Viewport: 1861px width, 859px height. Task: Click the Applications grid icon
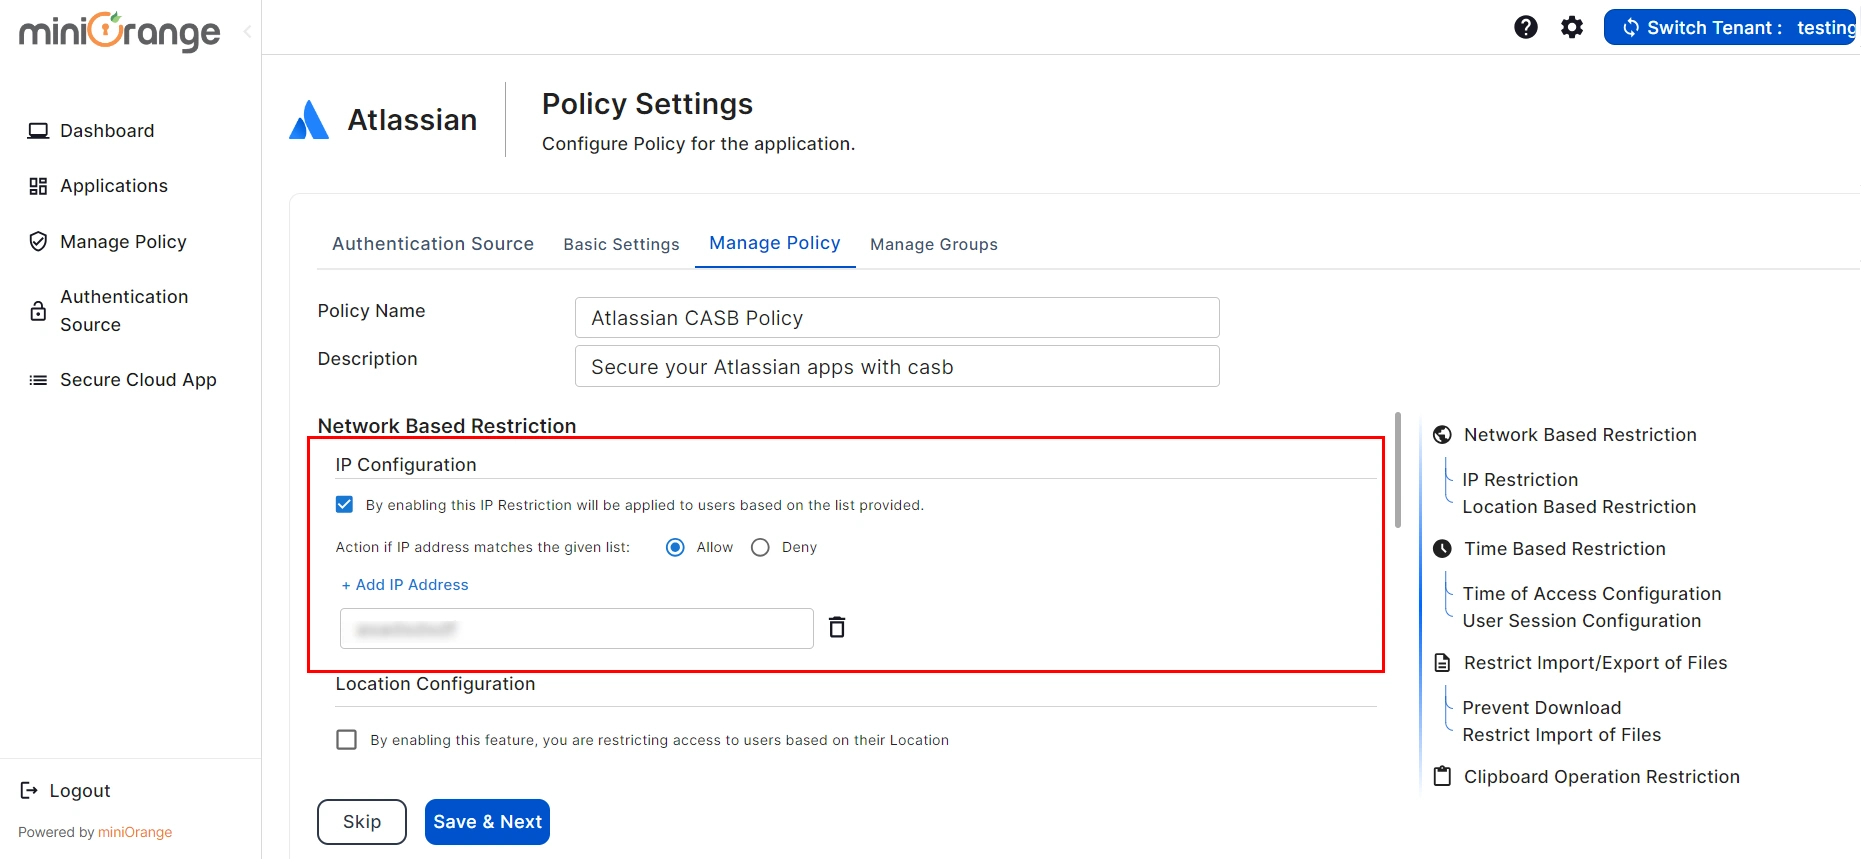tap(38, 186)
